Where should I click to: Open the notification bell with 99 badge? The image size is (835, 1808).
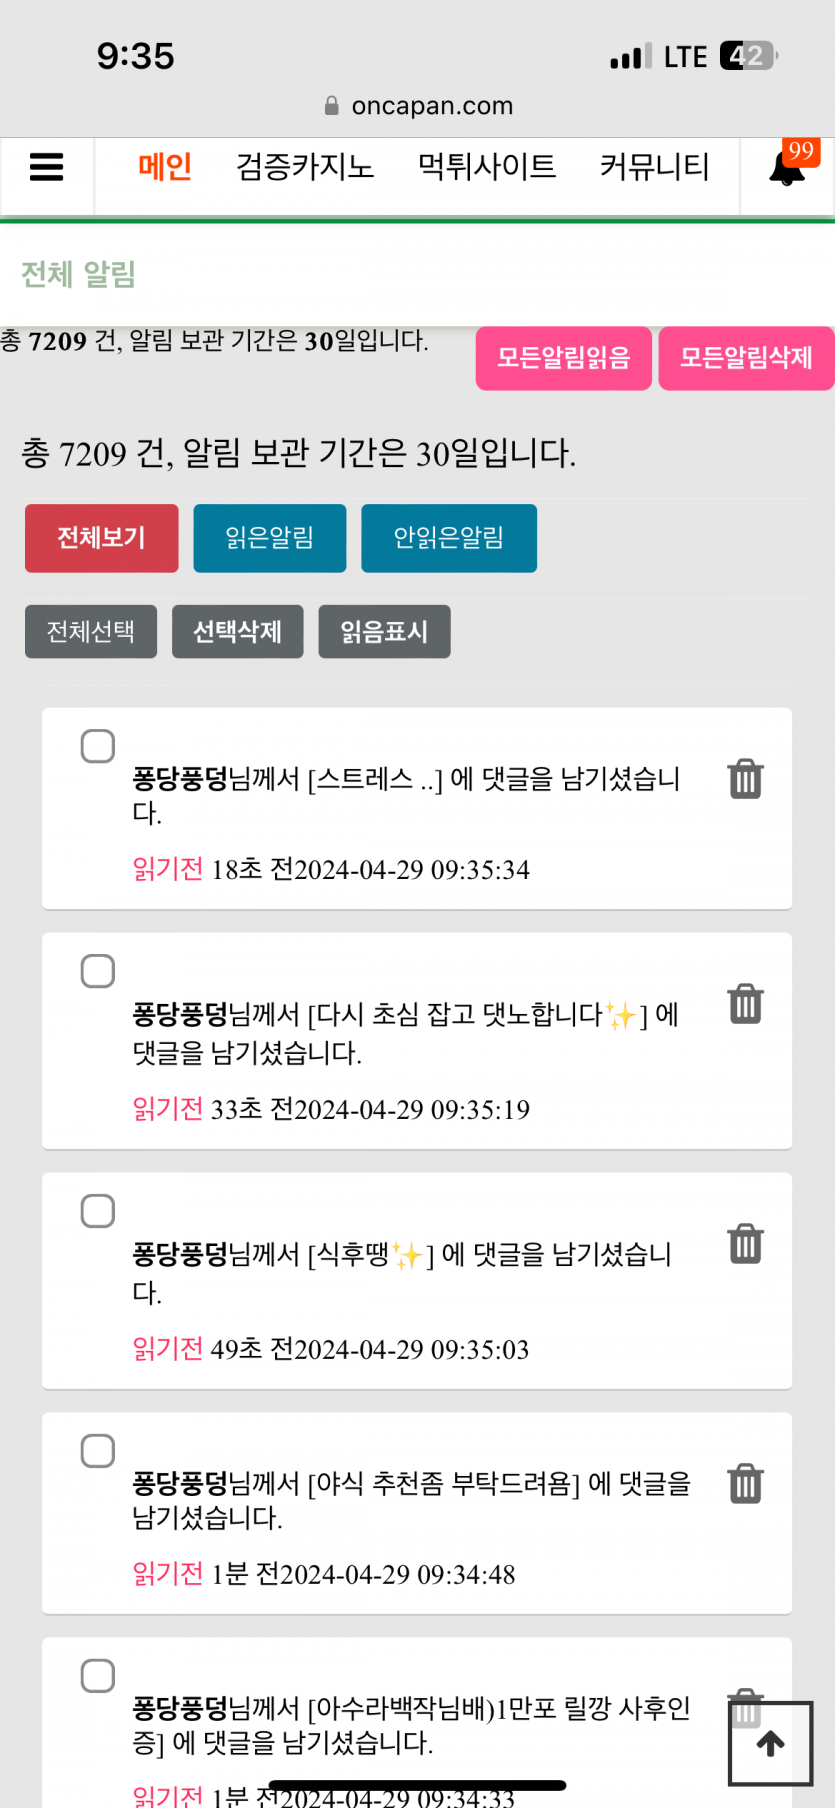pos(788,167)
